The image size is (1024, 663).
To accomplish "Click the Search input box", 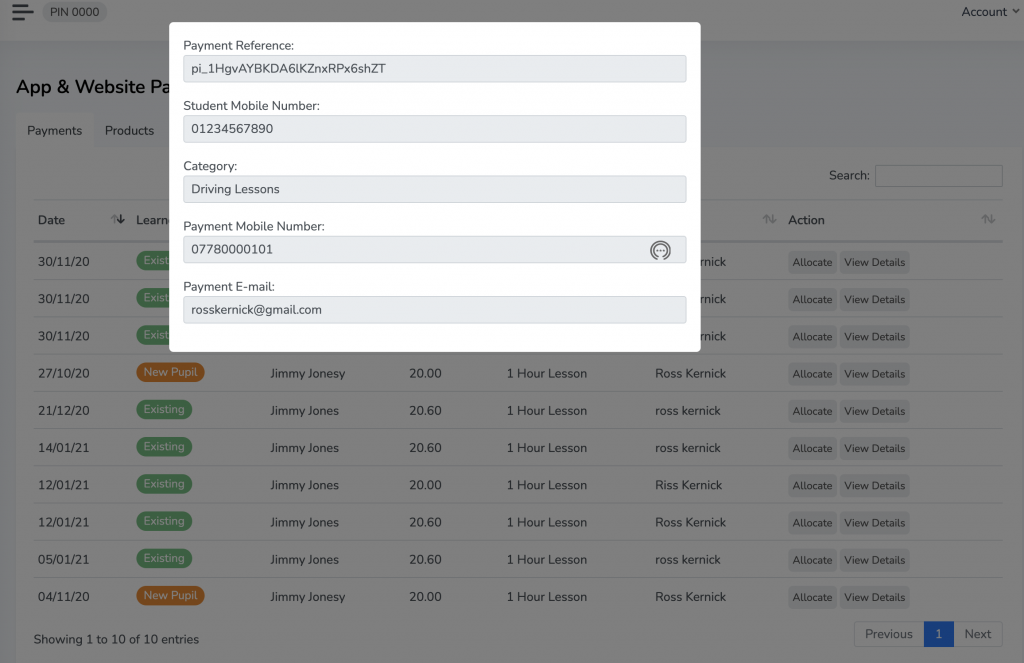I will pos(938,176).
